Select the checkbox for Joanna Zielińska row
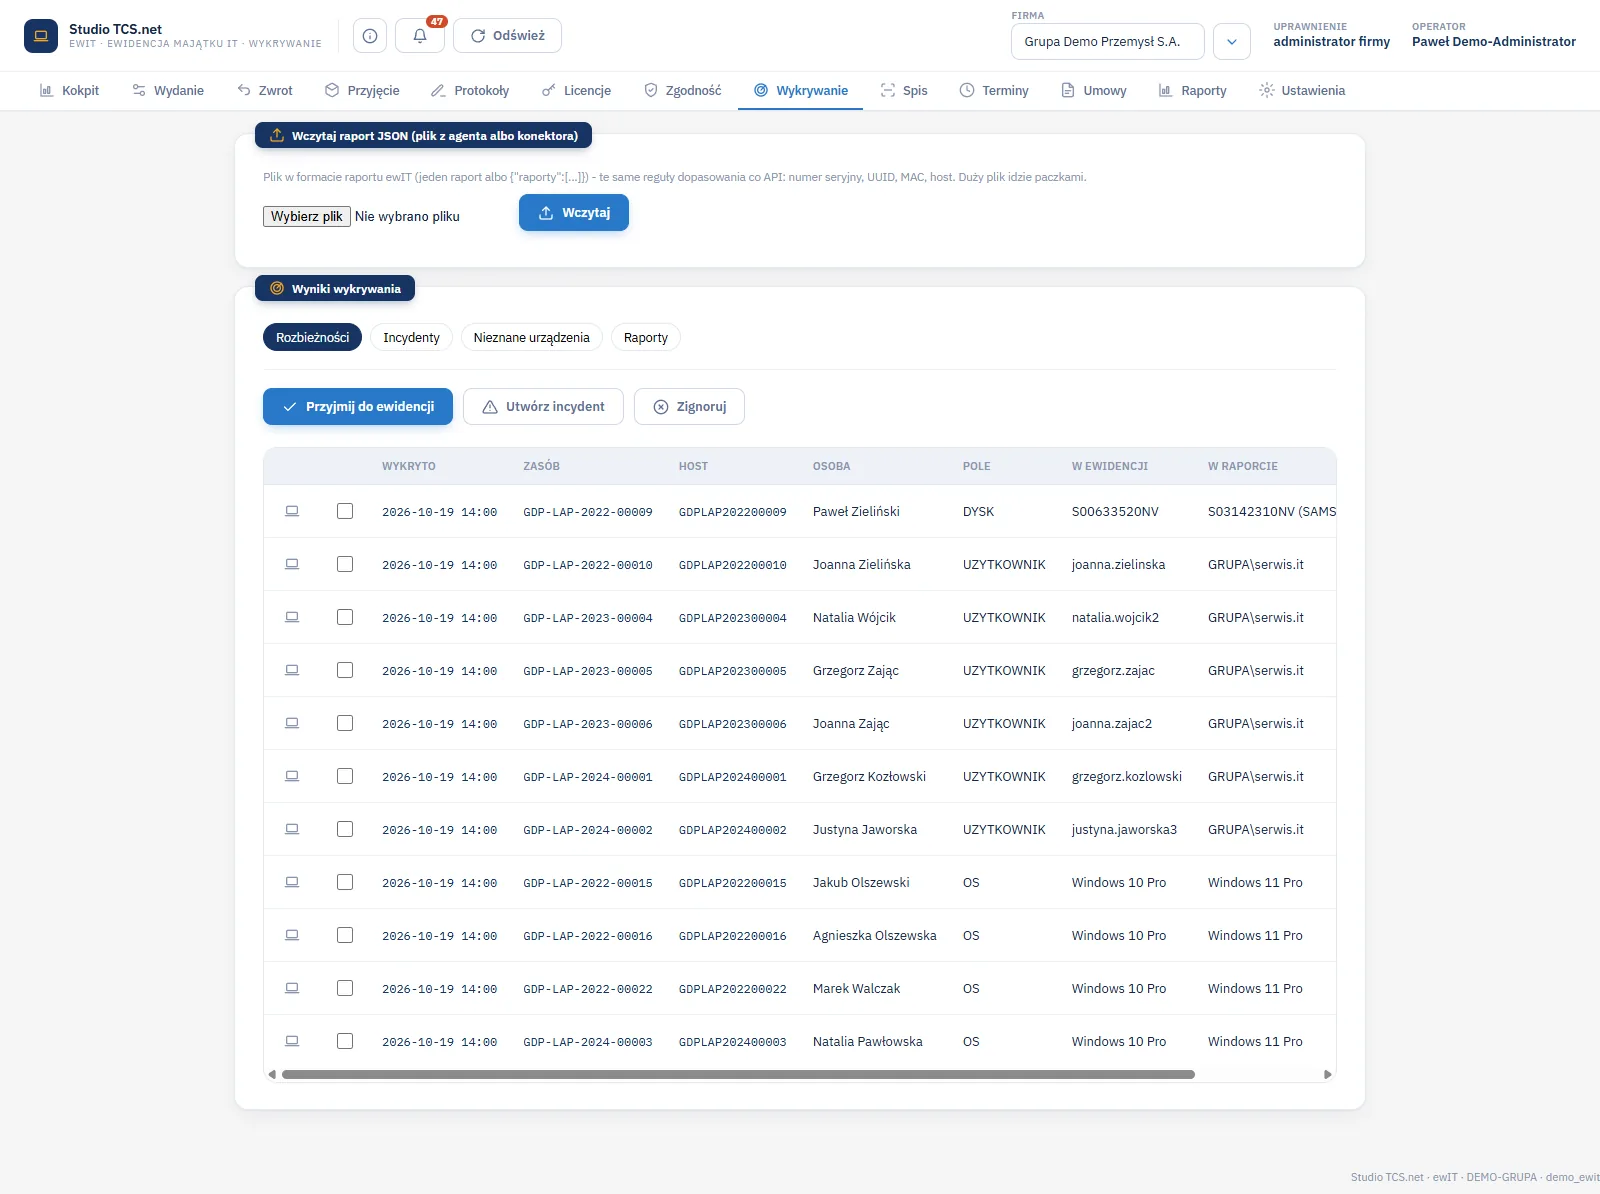This screenshot has width=1600, height=1194. [345, 564]
